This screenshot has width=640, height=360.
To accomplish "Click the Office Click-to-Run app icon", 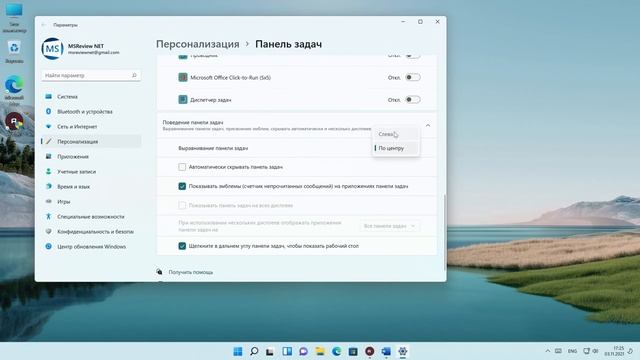I will tap(183, 77).
